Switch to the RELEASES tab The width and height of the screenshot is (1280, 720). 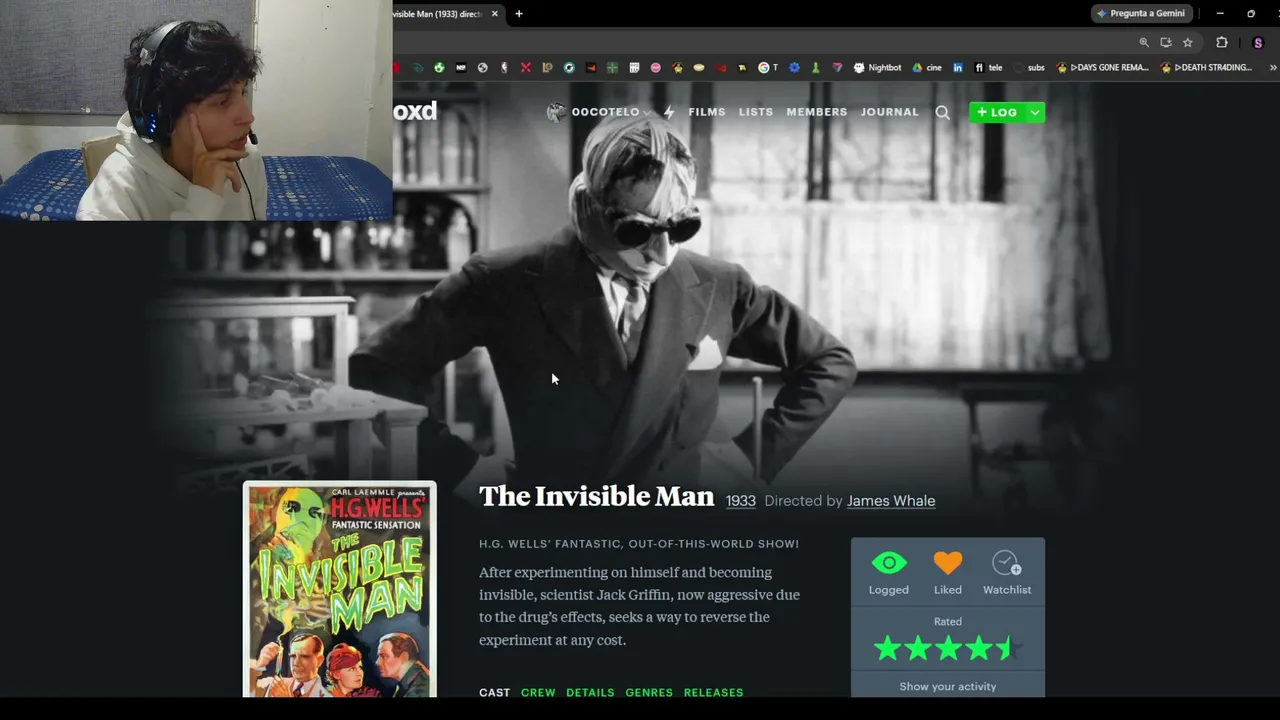[713, 692]
